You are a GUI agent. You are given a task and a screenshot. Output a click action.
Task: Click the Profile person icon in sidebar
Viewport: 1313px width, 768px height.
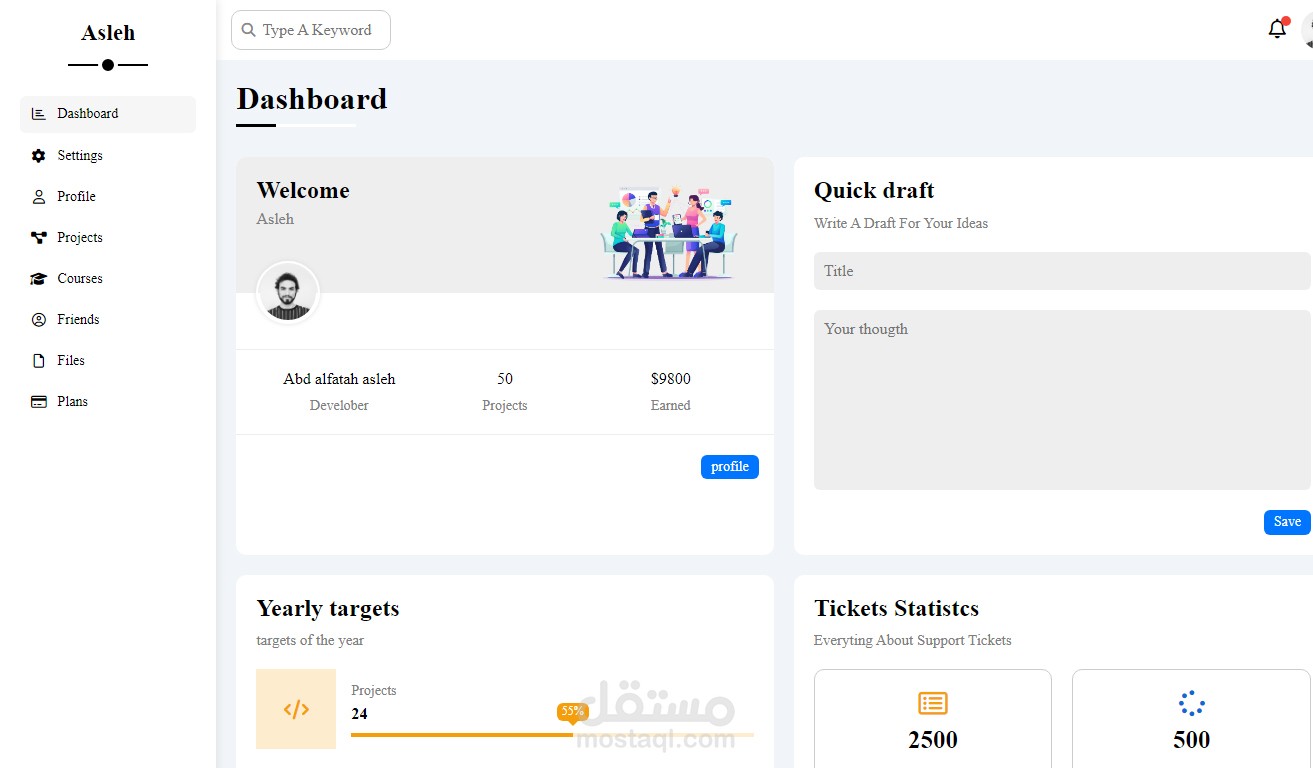pyautogui.click(x=39, y=197)
